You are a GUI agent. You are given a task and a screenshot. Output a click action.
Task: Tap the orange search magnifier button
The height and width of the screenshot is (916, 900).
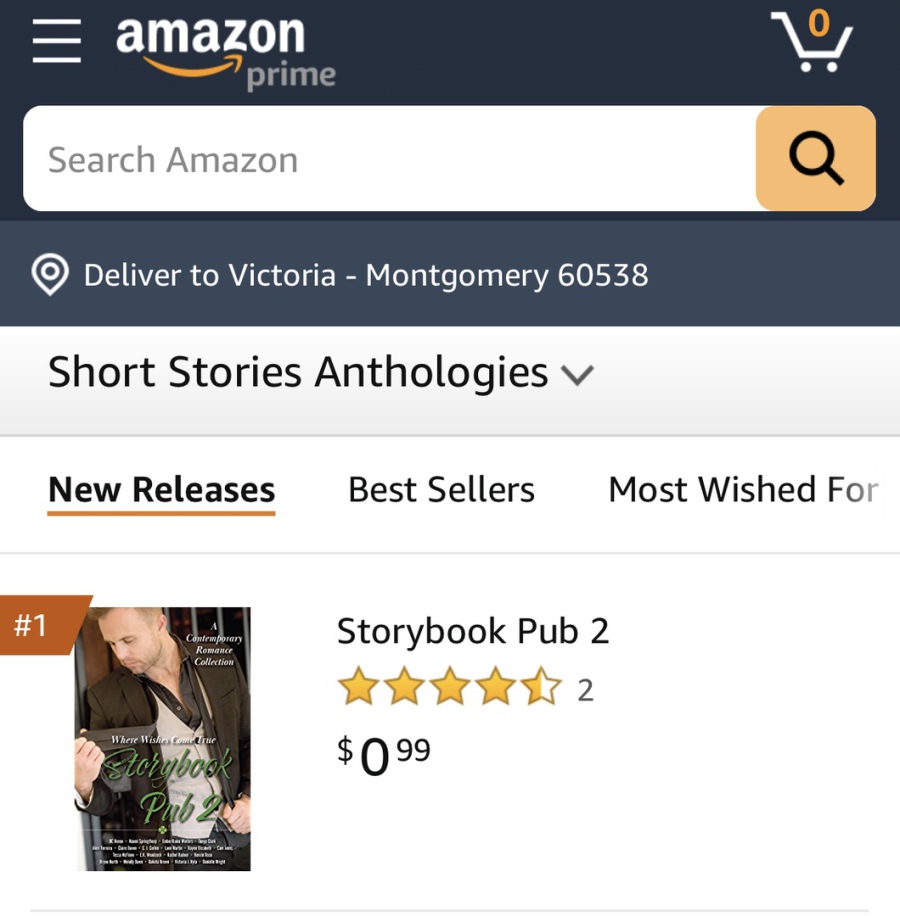[x=815, y=159]
